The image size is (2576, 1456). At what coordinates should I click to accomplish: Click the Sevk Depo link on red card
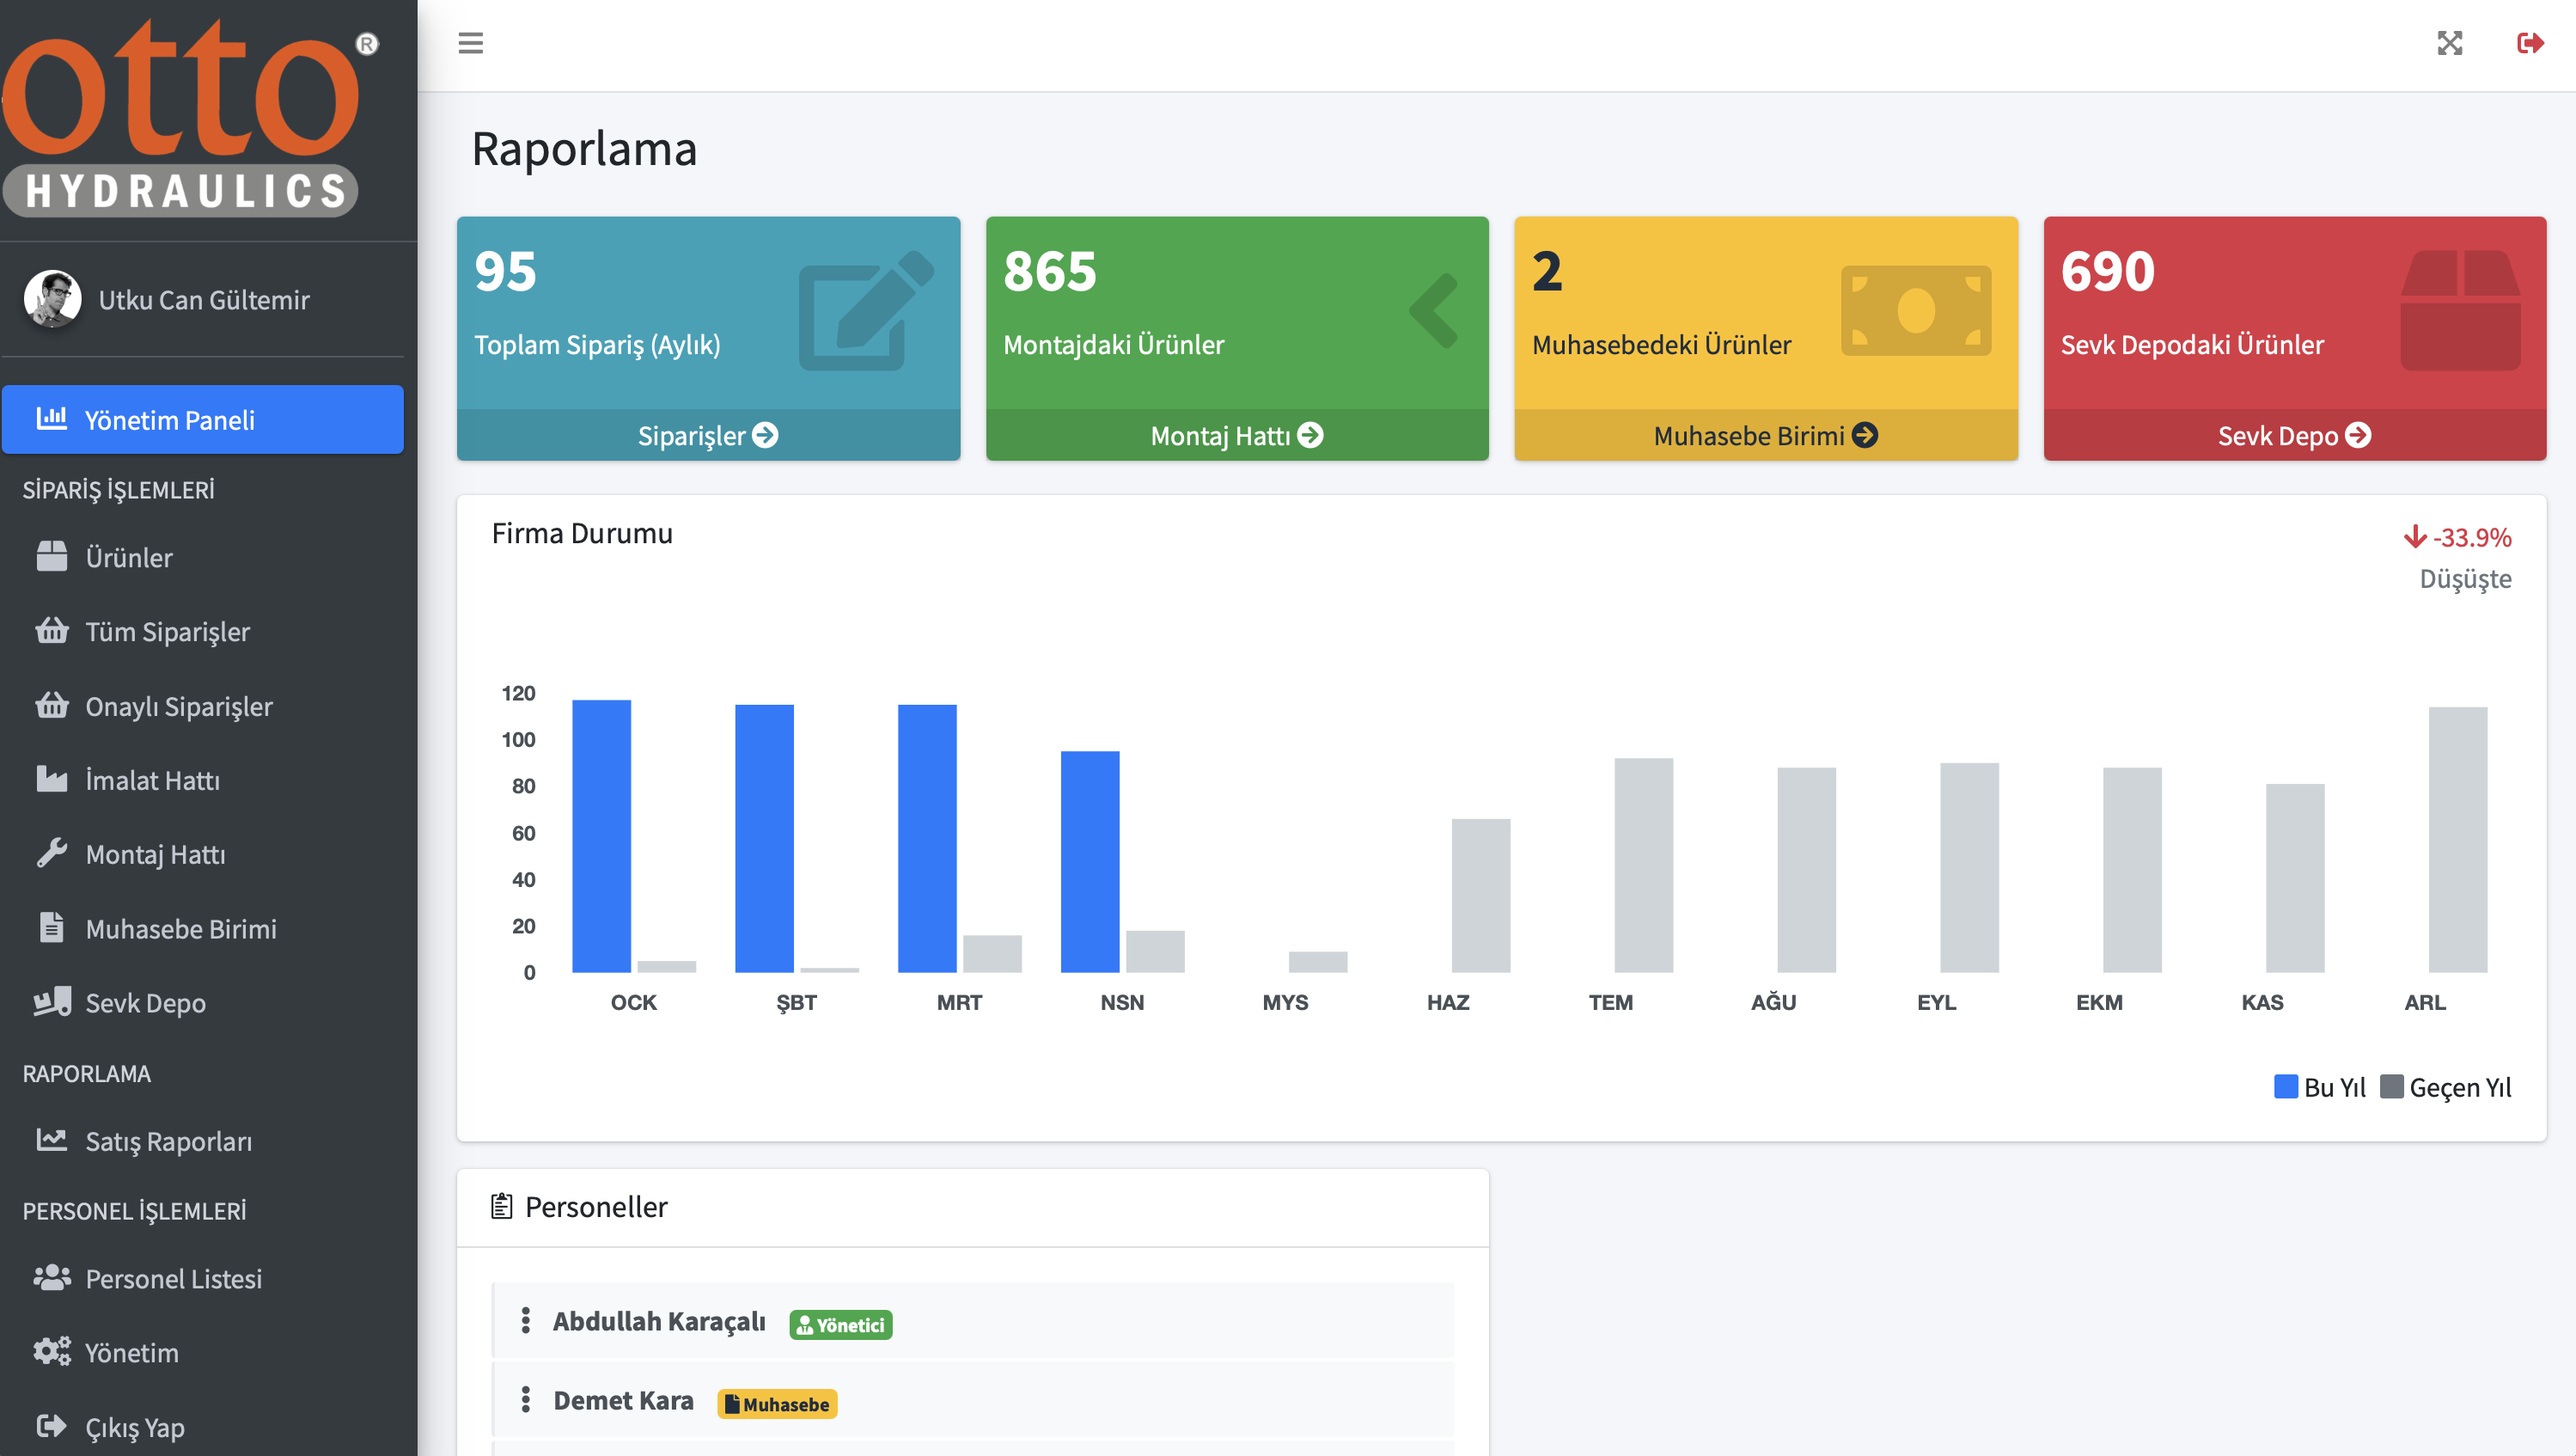2293,435
